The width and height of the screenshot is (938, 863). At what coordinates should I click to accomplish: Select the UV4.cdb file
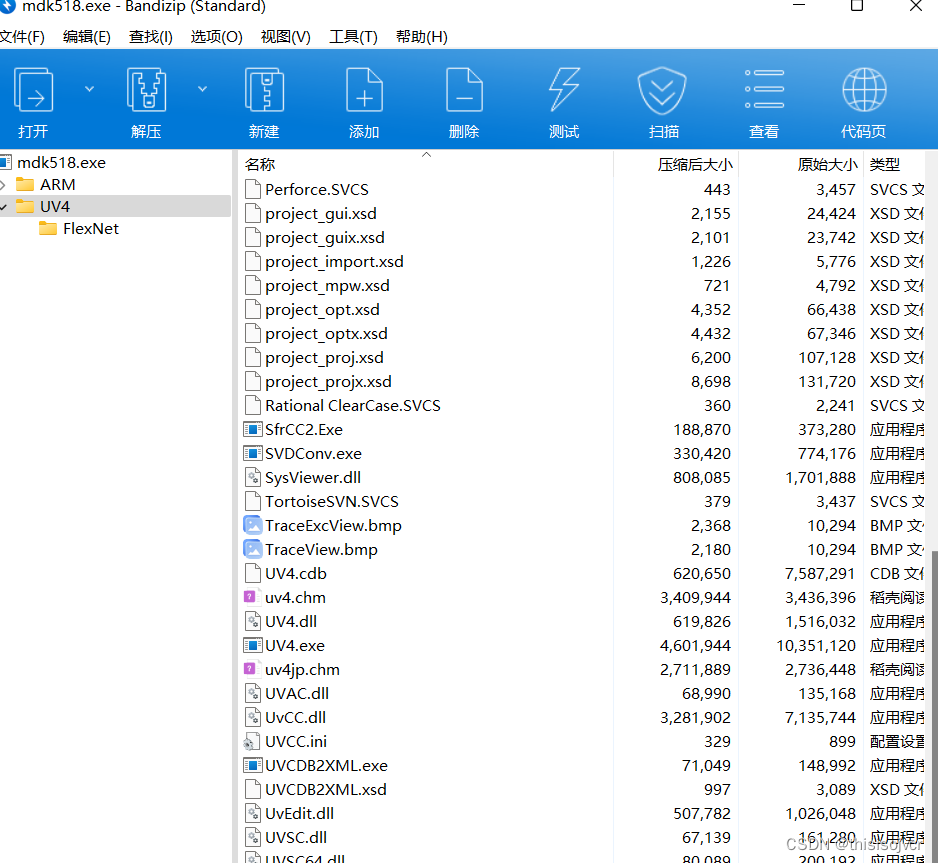(296, 574)
